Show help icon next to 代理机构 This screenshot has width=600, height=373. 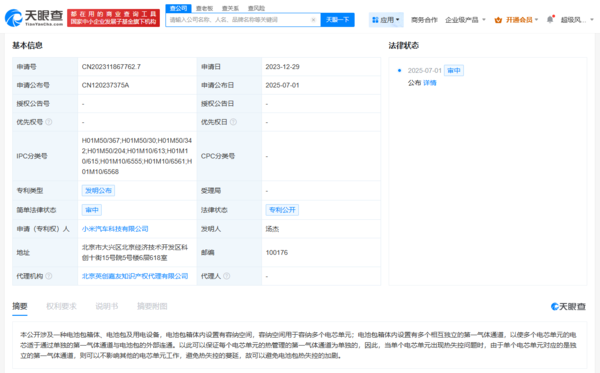49,276
